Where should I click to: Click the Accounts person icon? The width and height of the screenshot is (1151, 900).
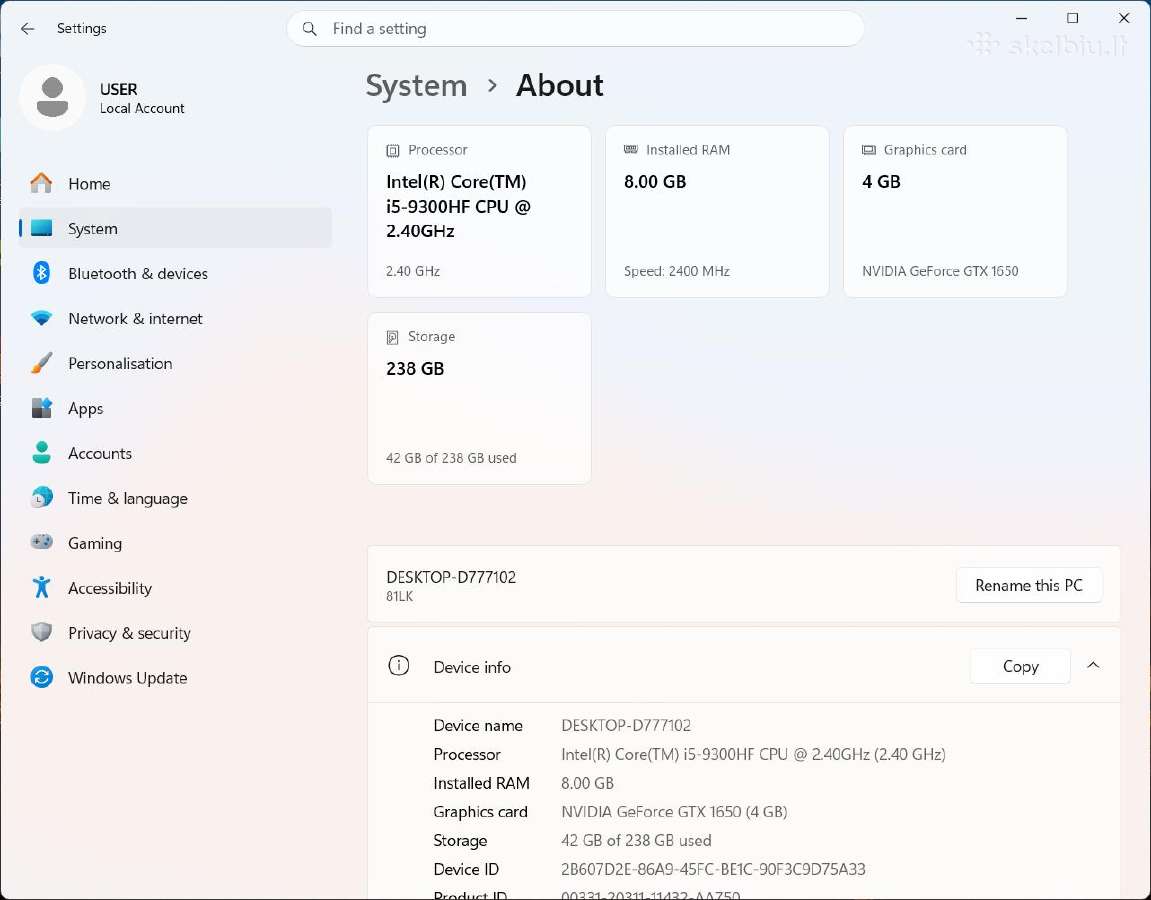(41, 452)
